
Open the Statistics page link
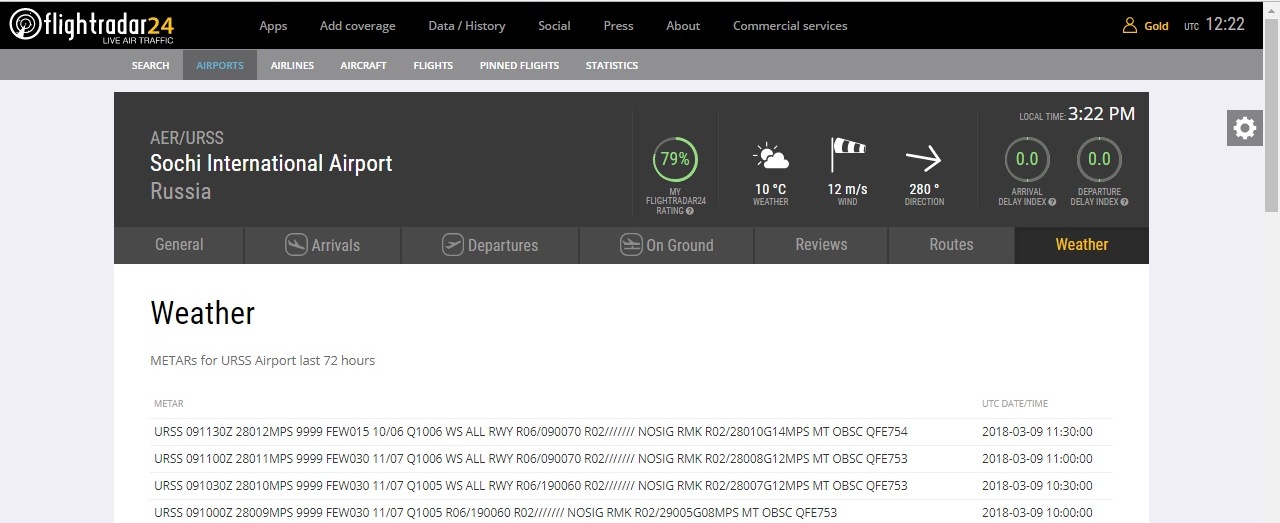coord(611,65)
